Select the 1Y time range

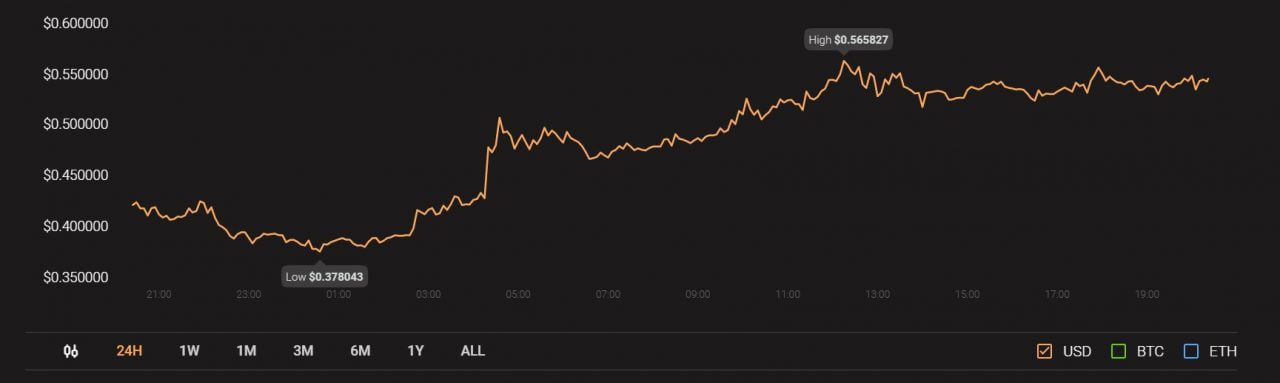[416, 351]
